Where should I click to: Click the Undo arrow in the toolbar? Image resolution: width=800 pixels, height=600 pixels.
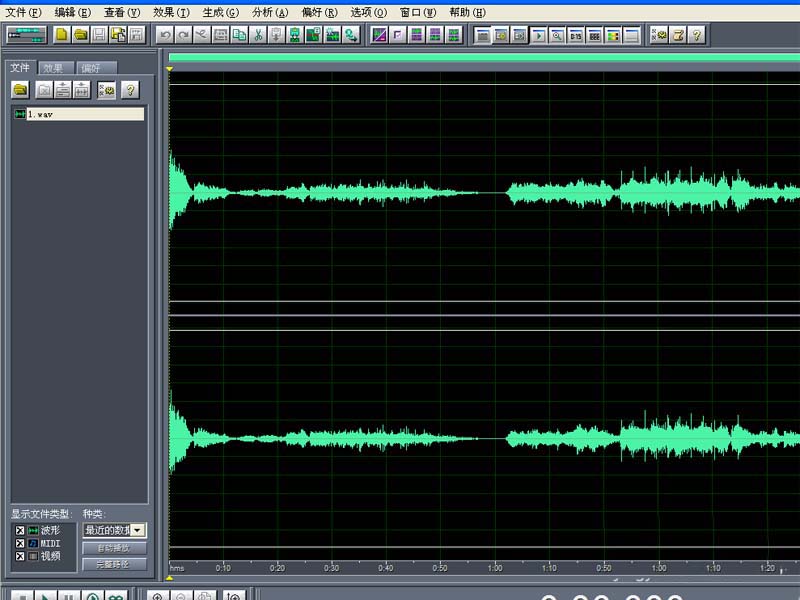[165, 34]
